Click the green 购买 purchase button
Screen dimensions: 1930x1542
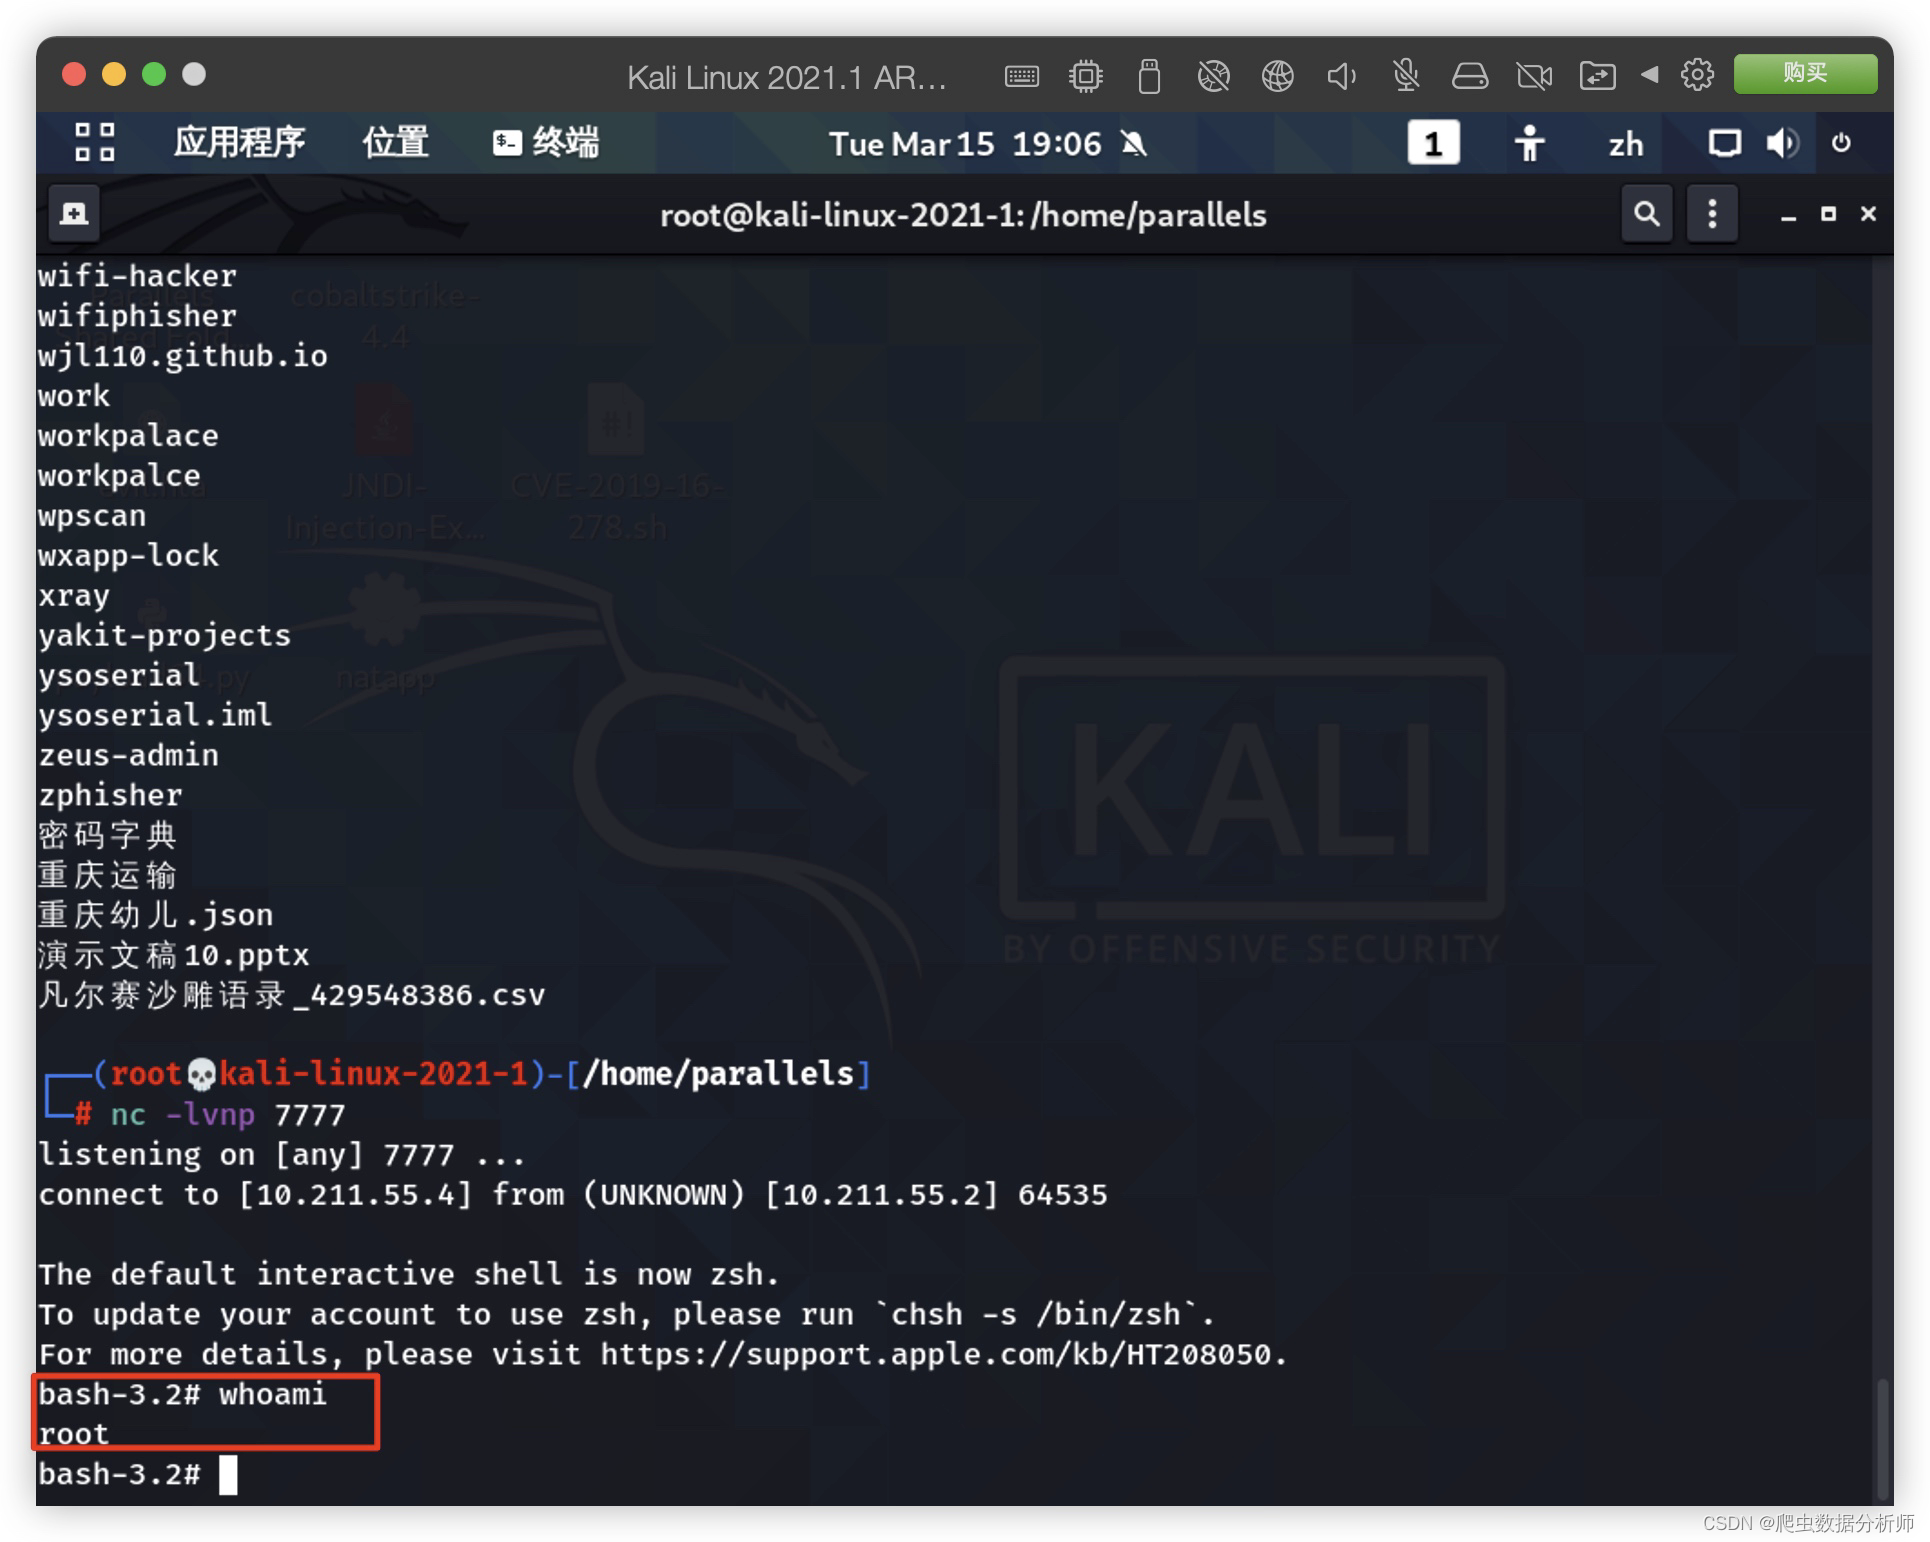point(1804,74)
